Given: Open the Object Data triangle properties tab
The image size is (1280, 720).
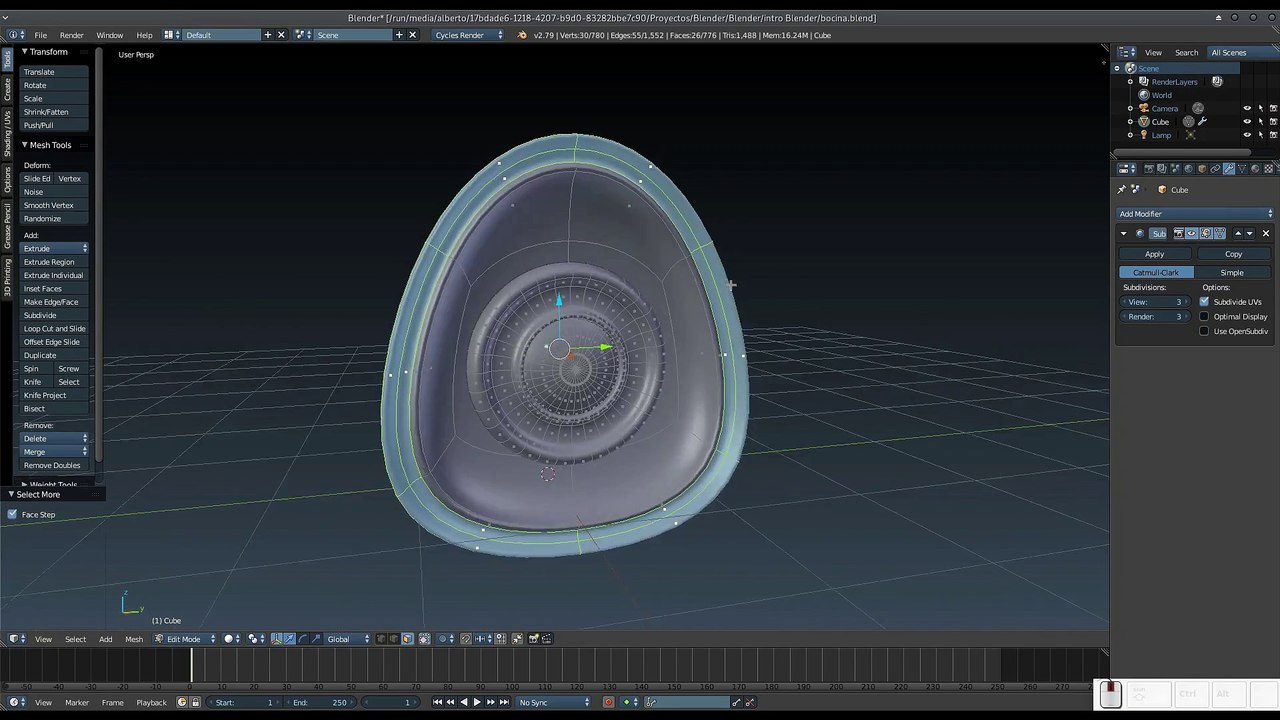Looking at the screenshot, I should point(1242,168).
